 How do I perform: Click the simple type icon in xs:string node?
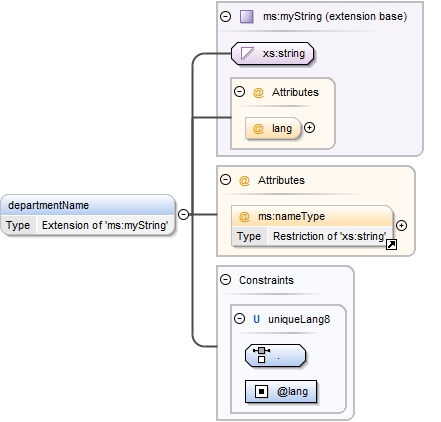point(247,53)
